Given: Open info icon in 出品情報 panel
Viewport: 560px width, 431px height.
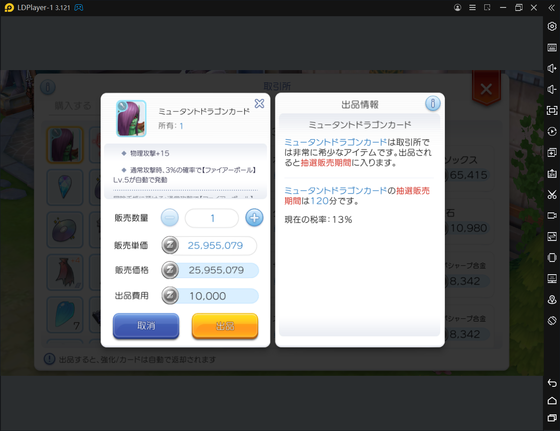Looking at the screenshot, I should pos(432,103).
